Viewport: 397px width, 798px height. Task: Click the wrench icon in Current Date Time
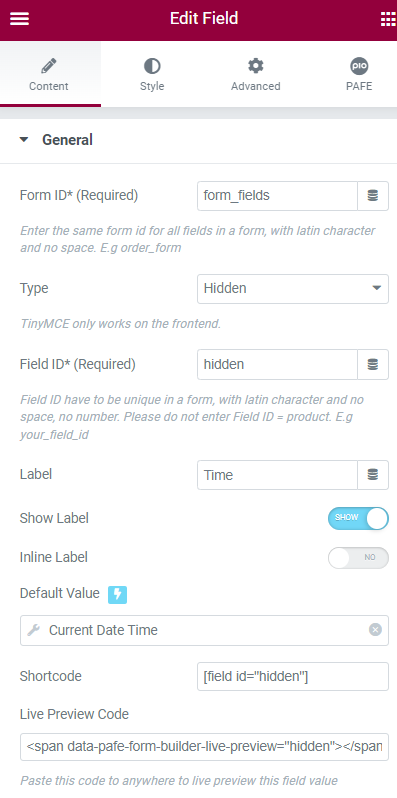pyautogui.click(x=34, y=630)
